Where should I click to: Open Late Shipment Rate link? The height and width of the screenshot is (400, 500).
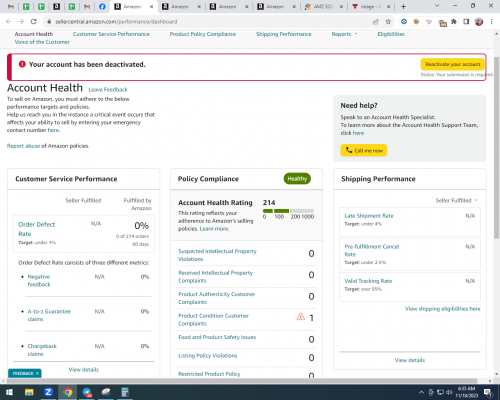pyautogui.click(x=369, y=216)
